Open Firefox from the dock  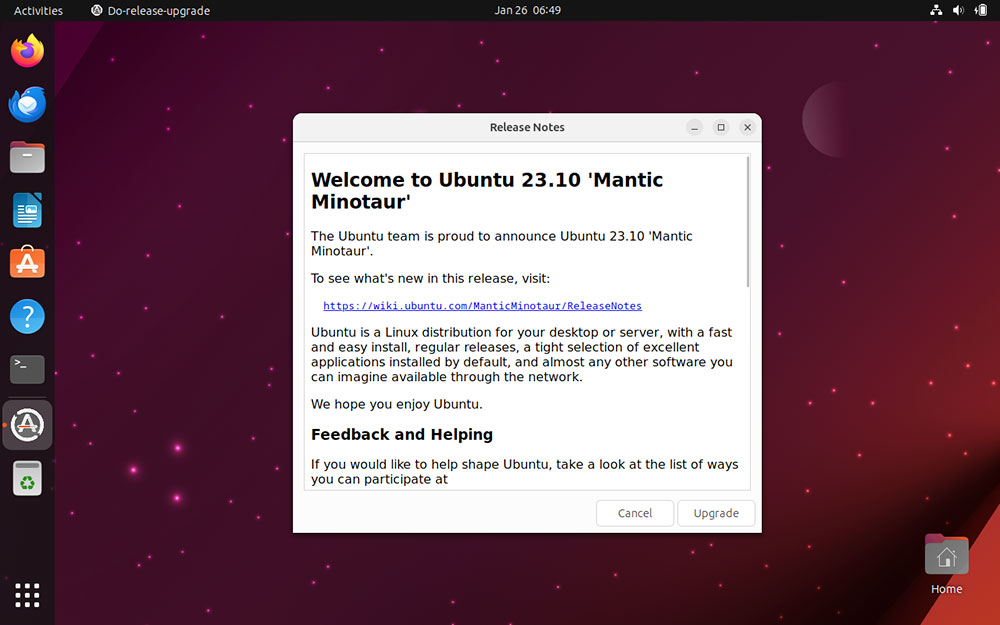tap(27, 50)
